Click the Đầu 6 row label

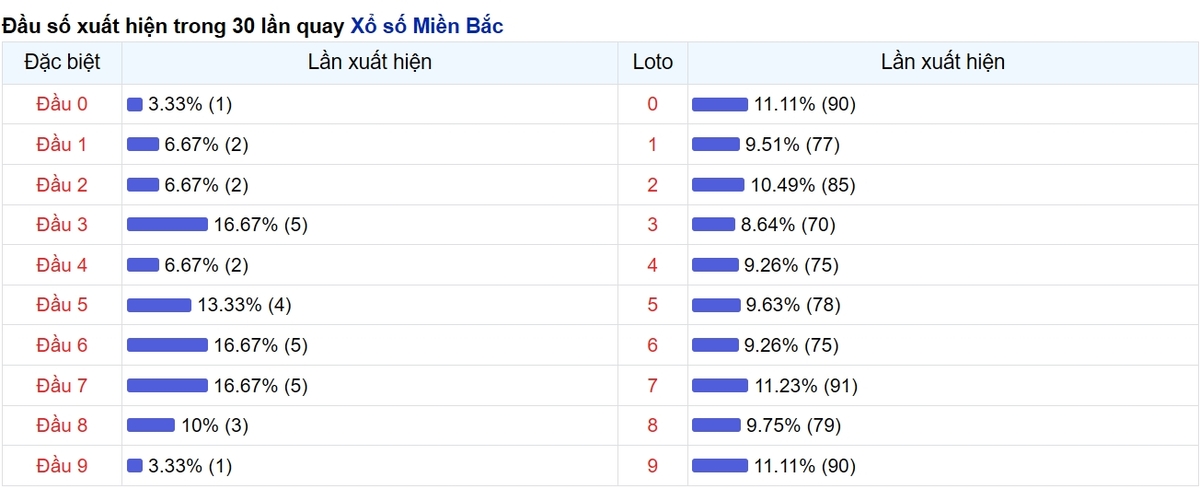click(x=62, y=345)
